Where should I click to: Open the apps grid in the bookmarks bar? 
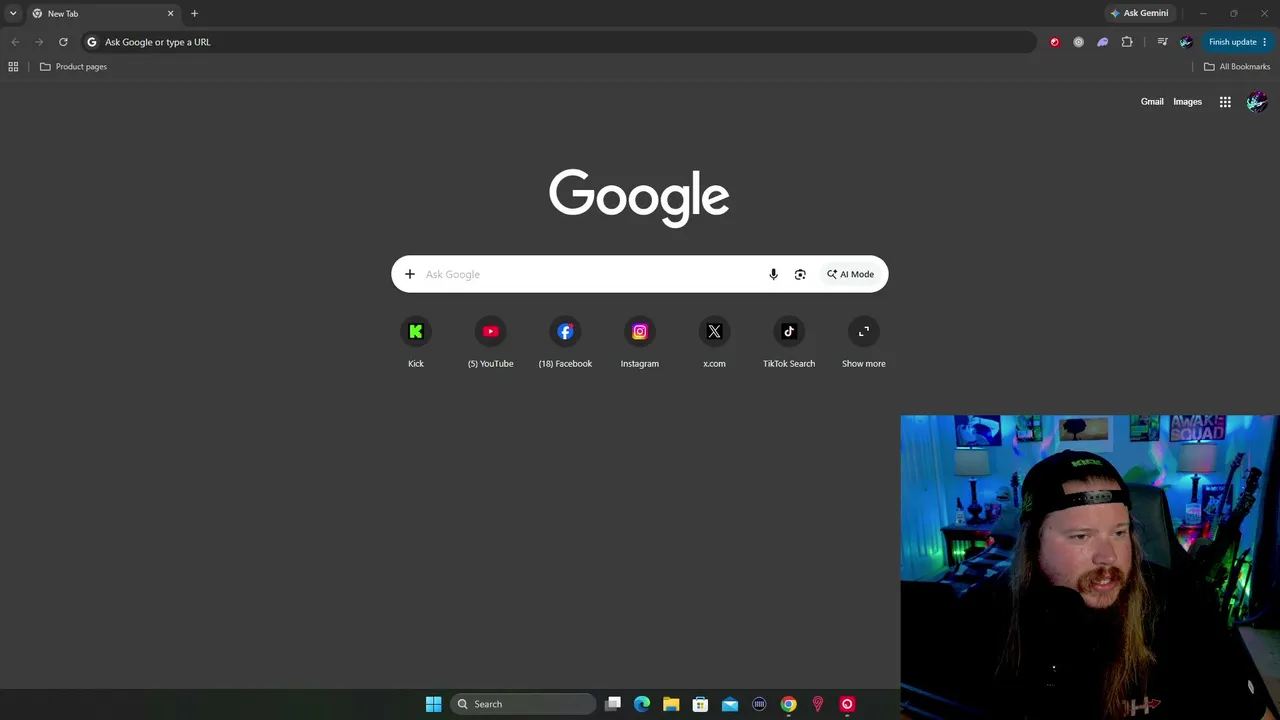(x=13, y=67)
